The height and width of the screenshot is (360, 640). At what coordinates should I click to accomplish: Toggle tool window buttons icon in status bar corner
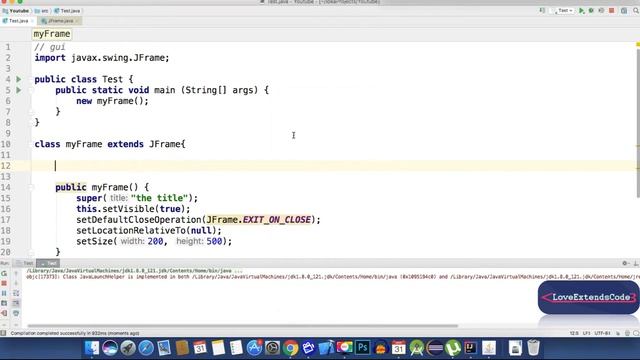[x=3, y=333]
